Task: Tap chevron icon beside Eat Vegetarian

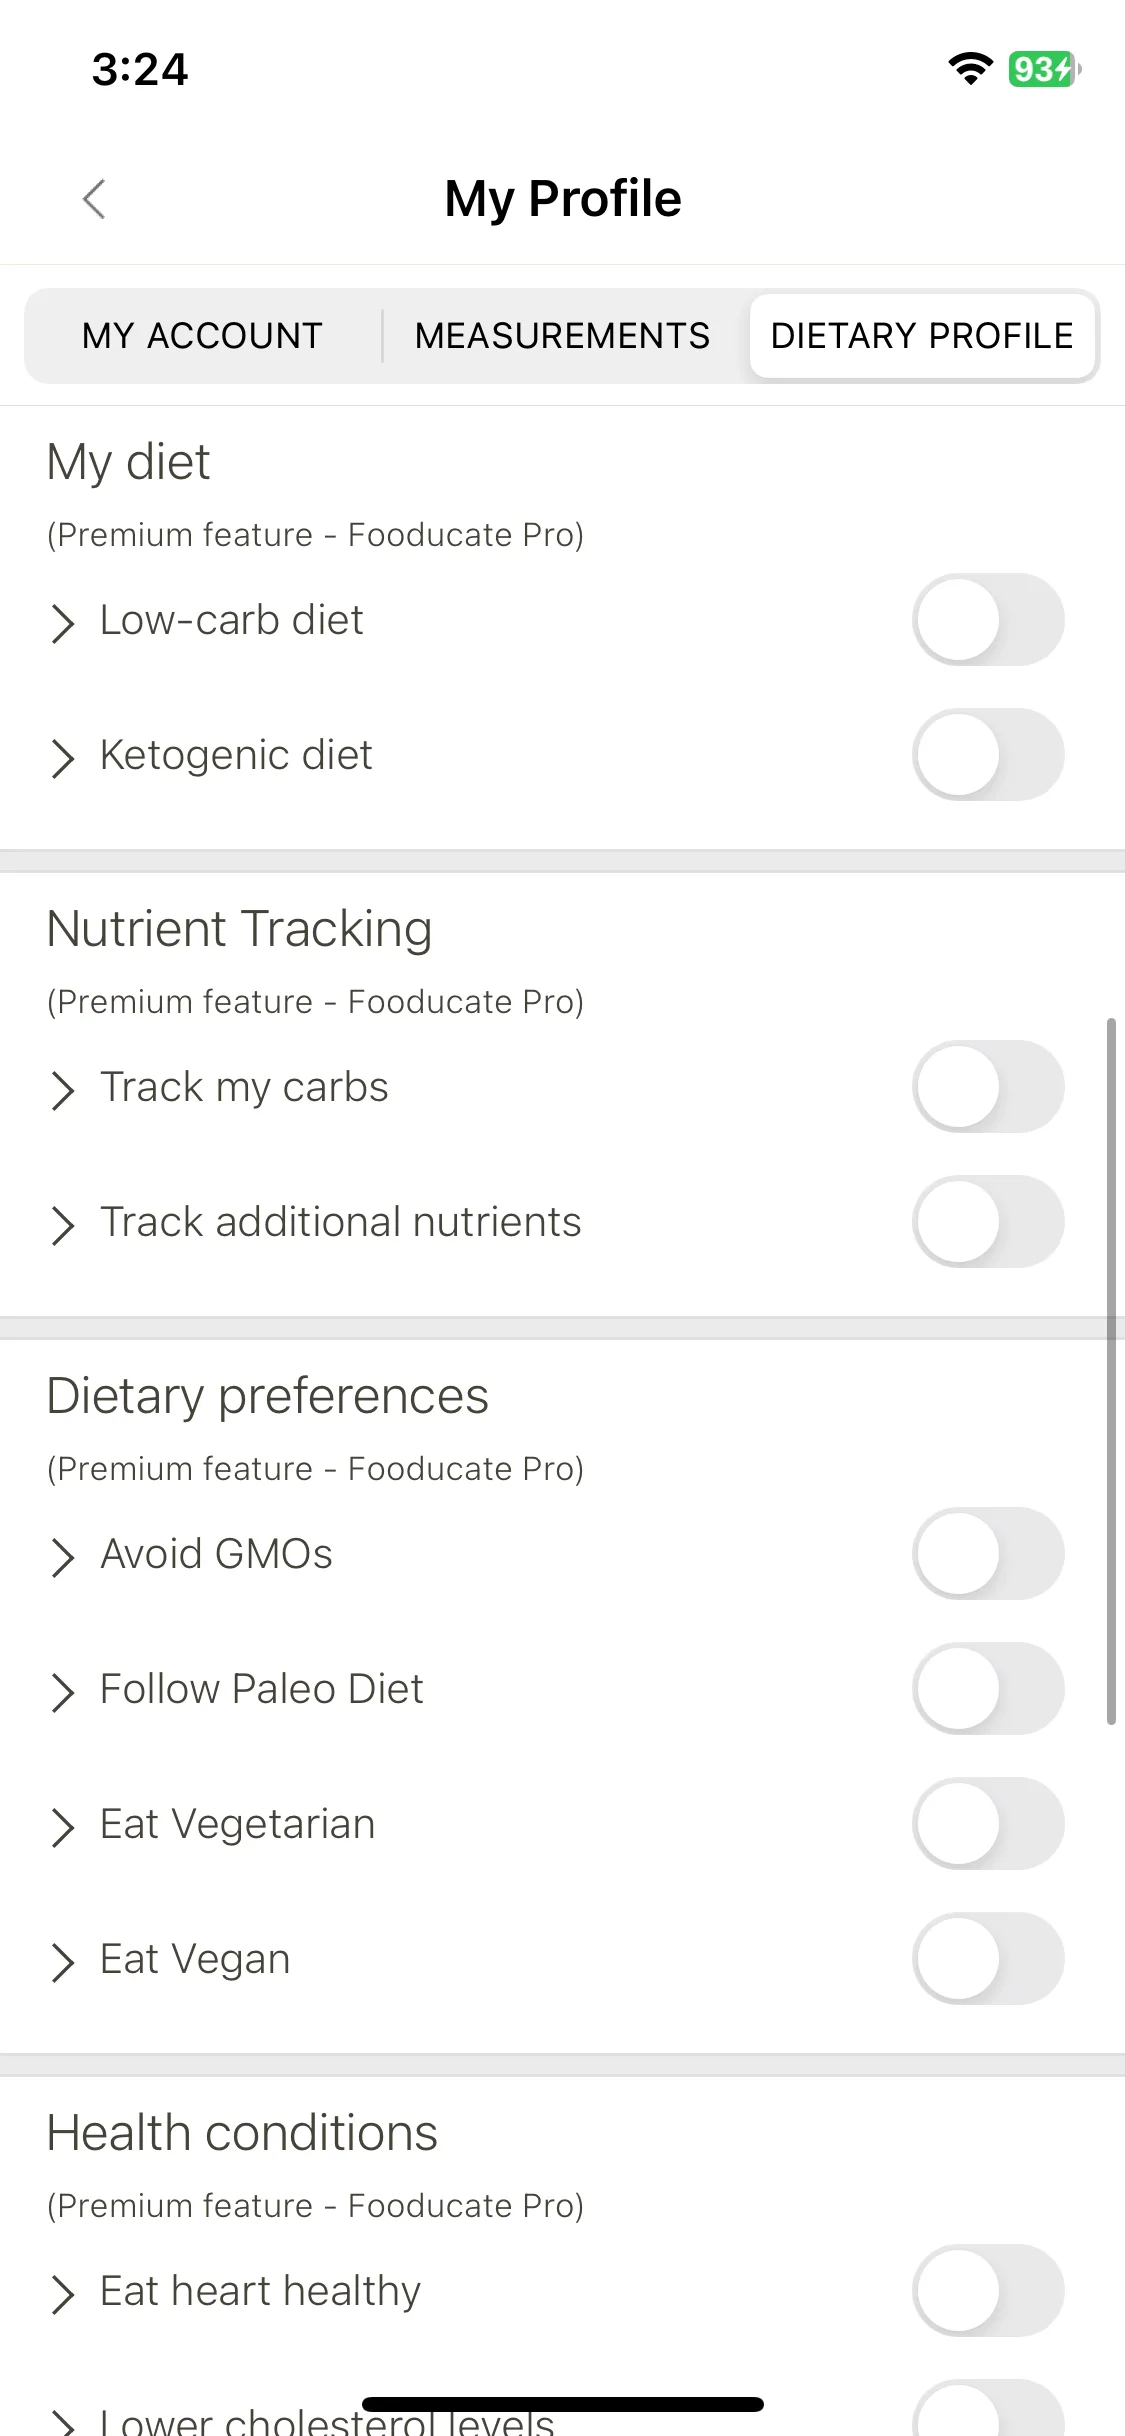Action: point(62,1826)
